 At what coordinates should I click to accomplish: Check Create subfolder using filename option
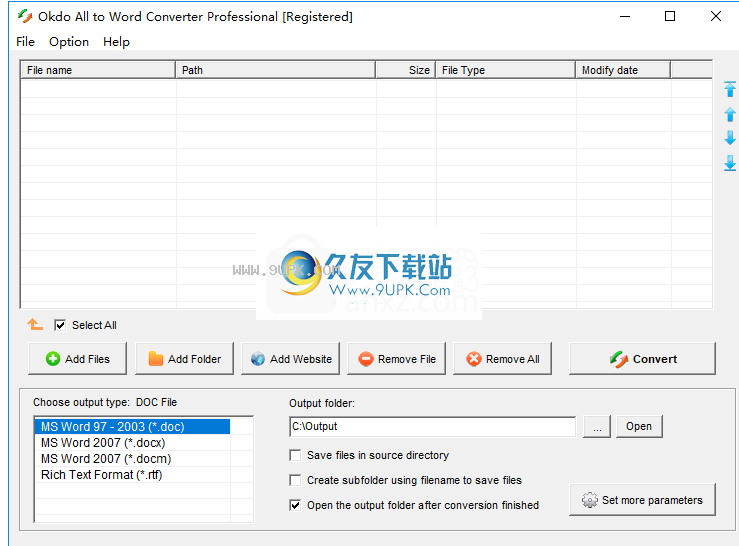295,480
